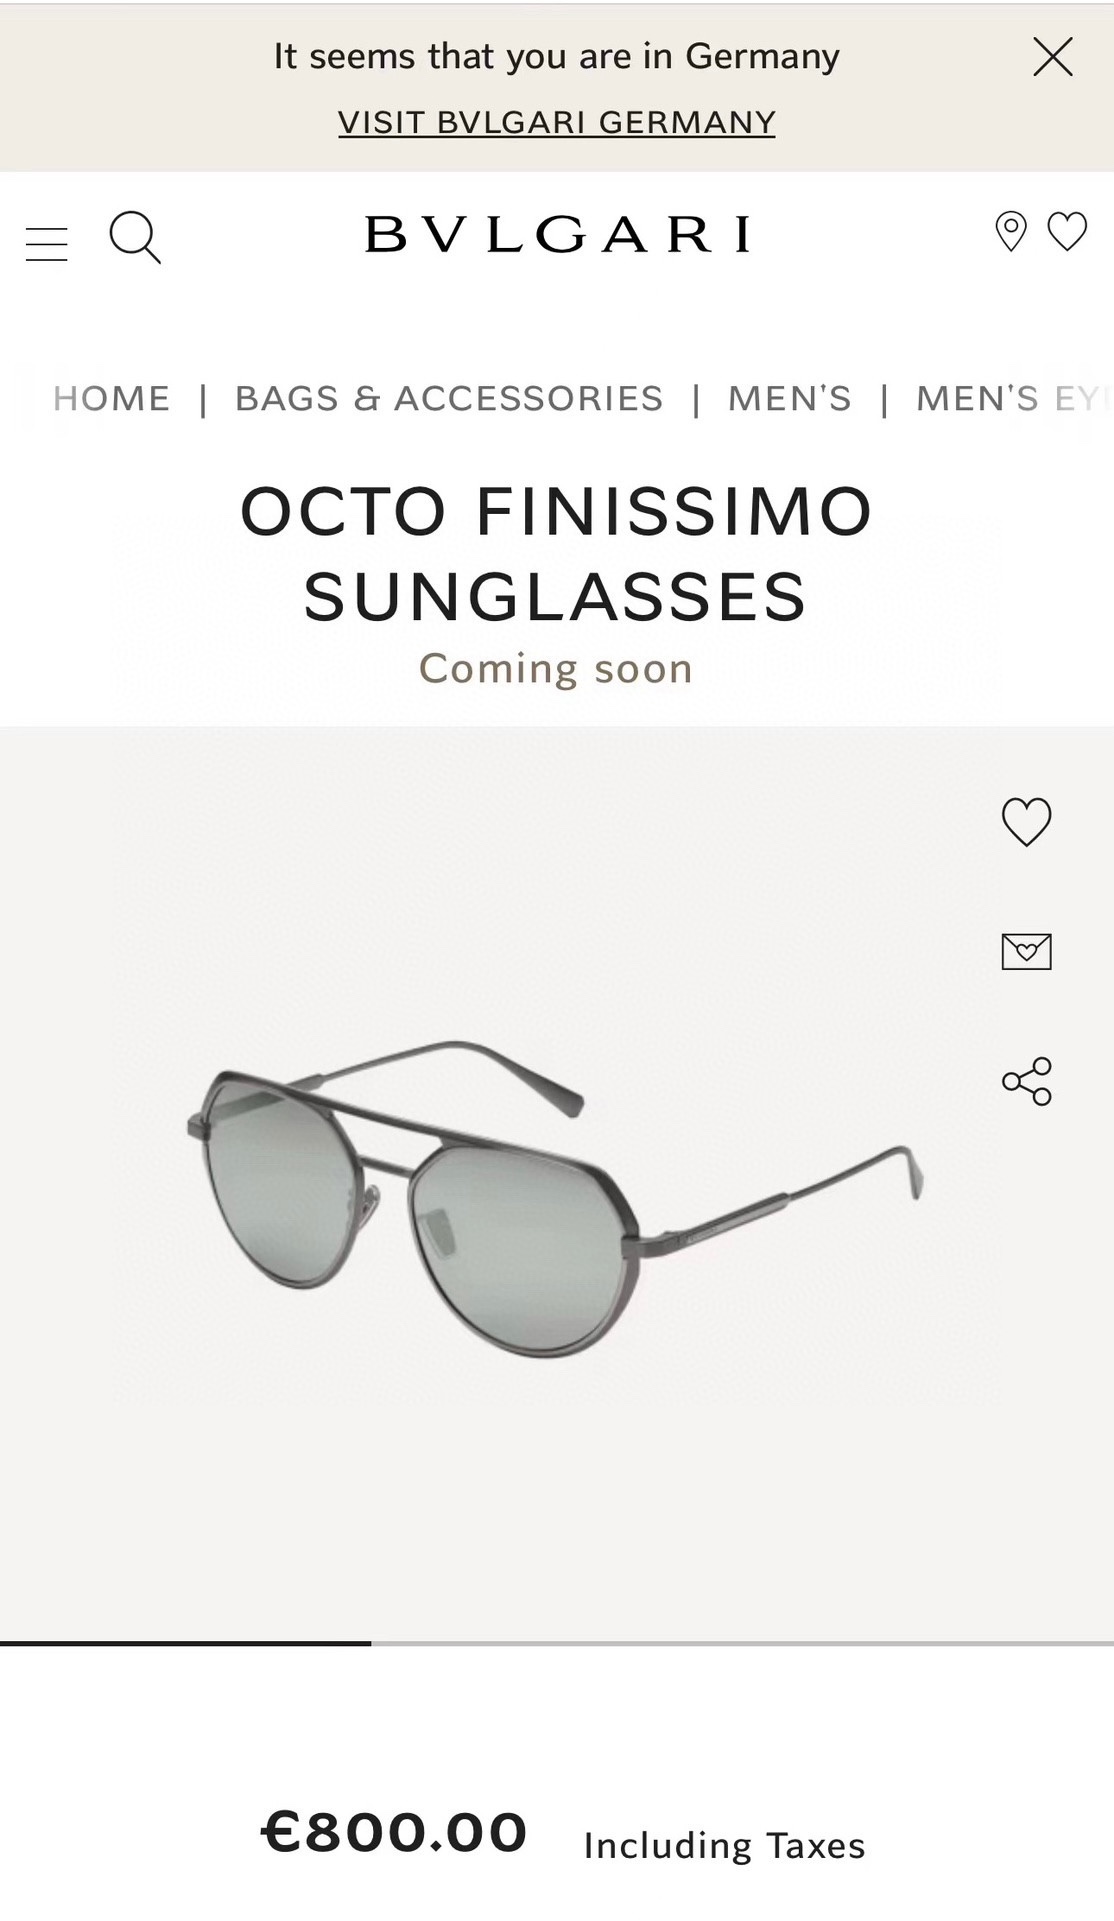
Task: Share the product using the share icon
Action: point(1027,1081)
